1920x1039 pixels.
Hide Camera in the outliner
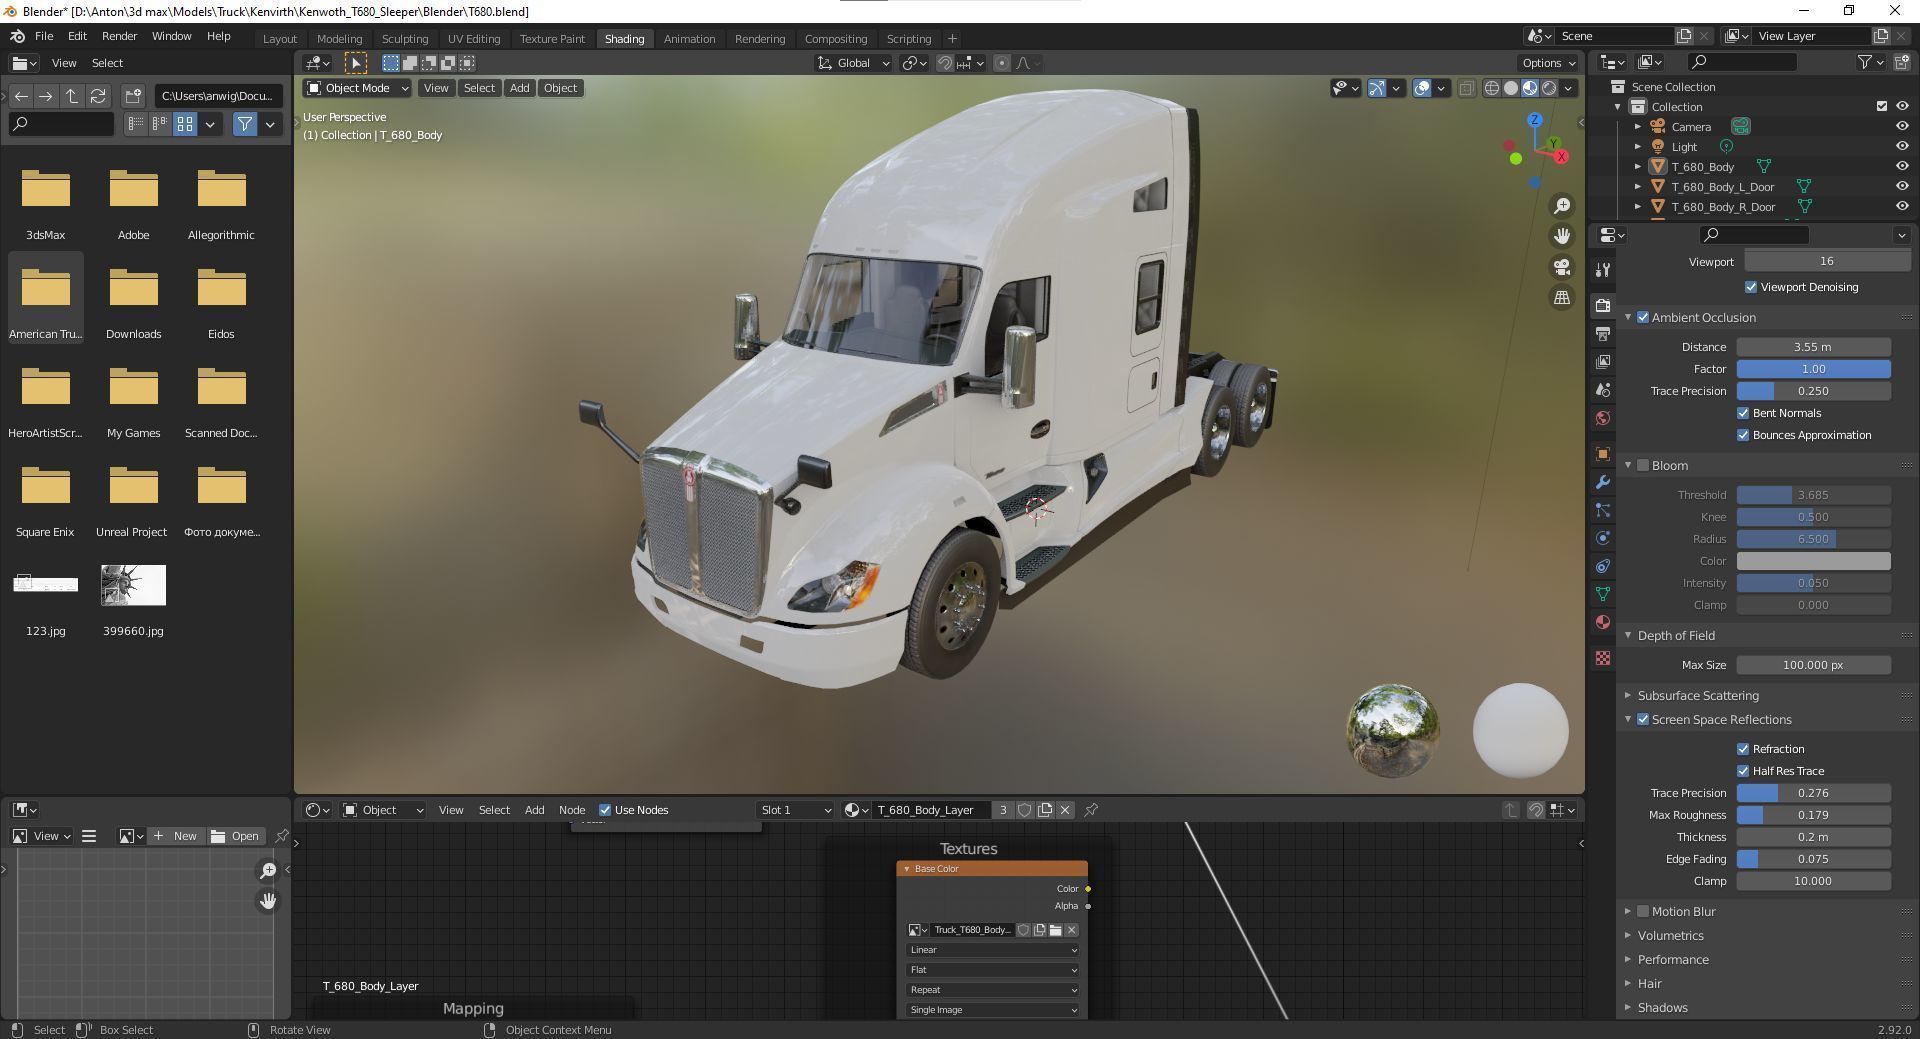pyautogui.click(x=1902, y=126)
